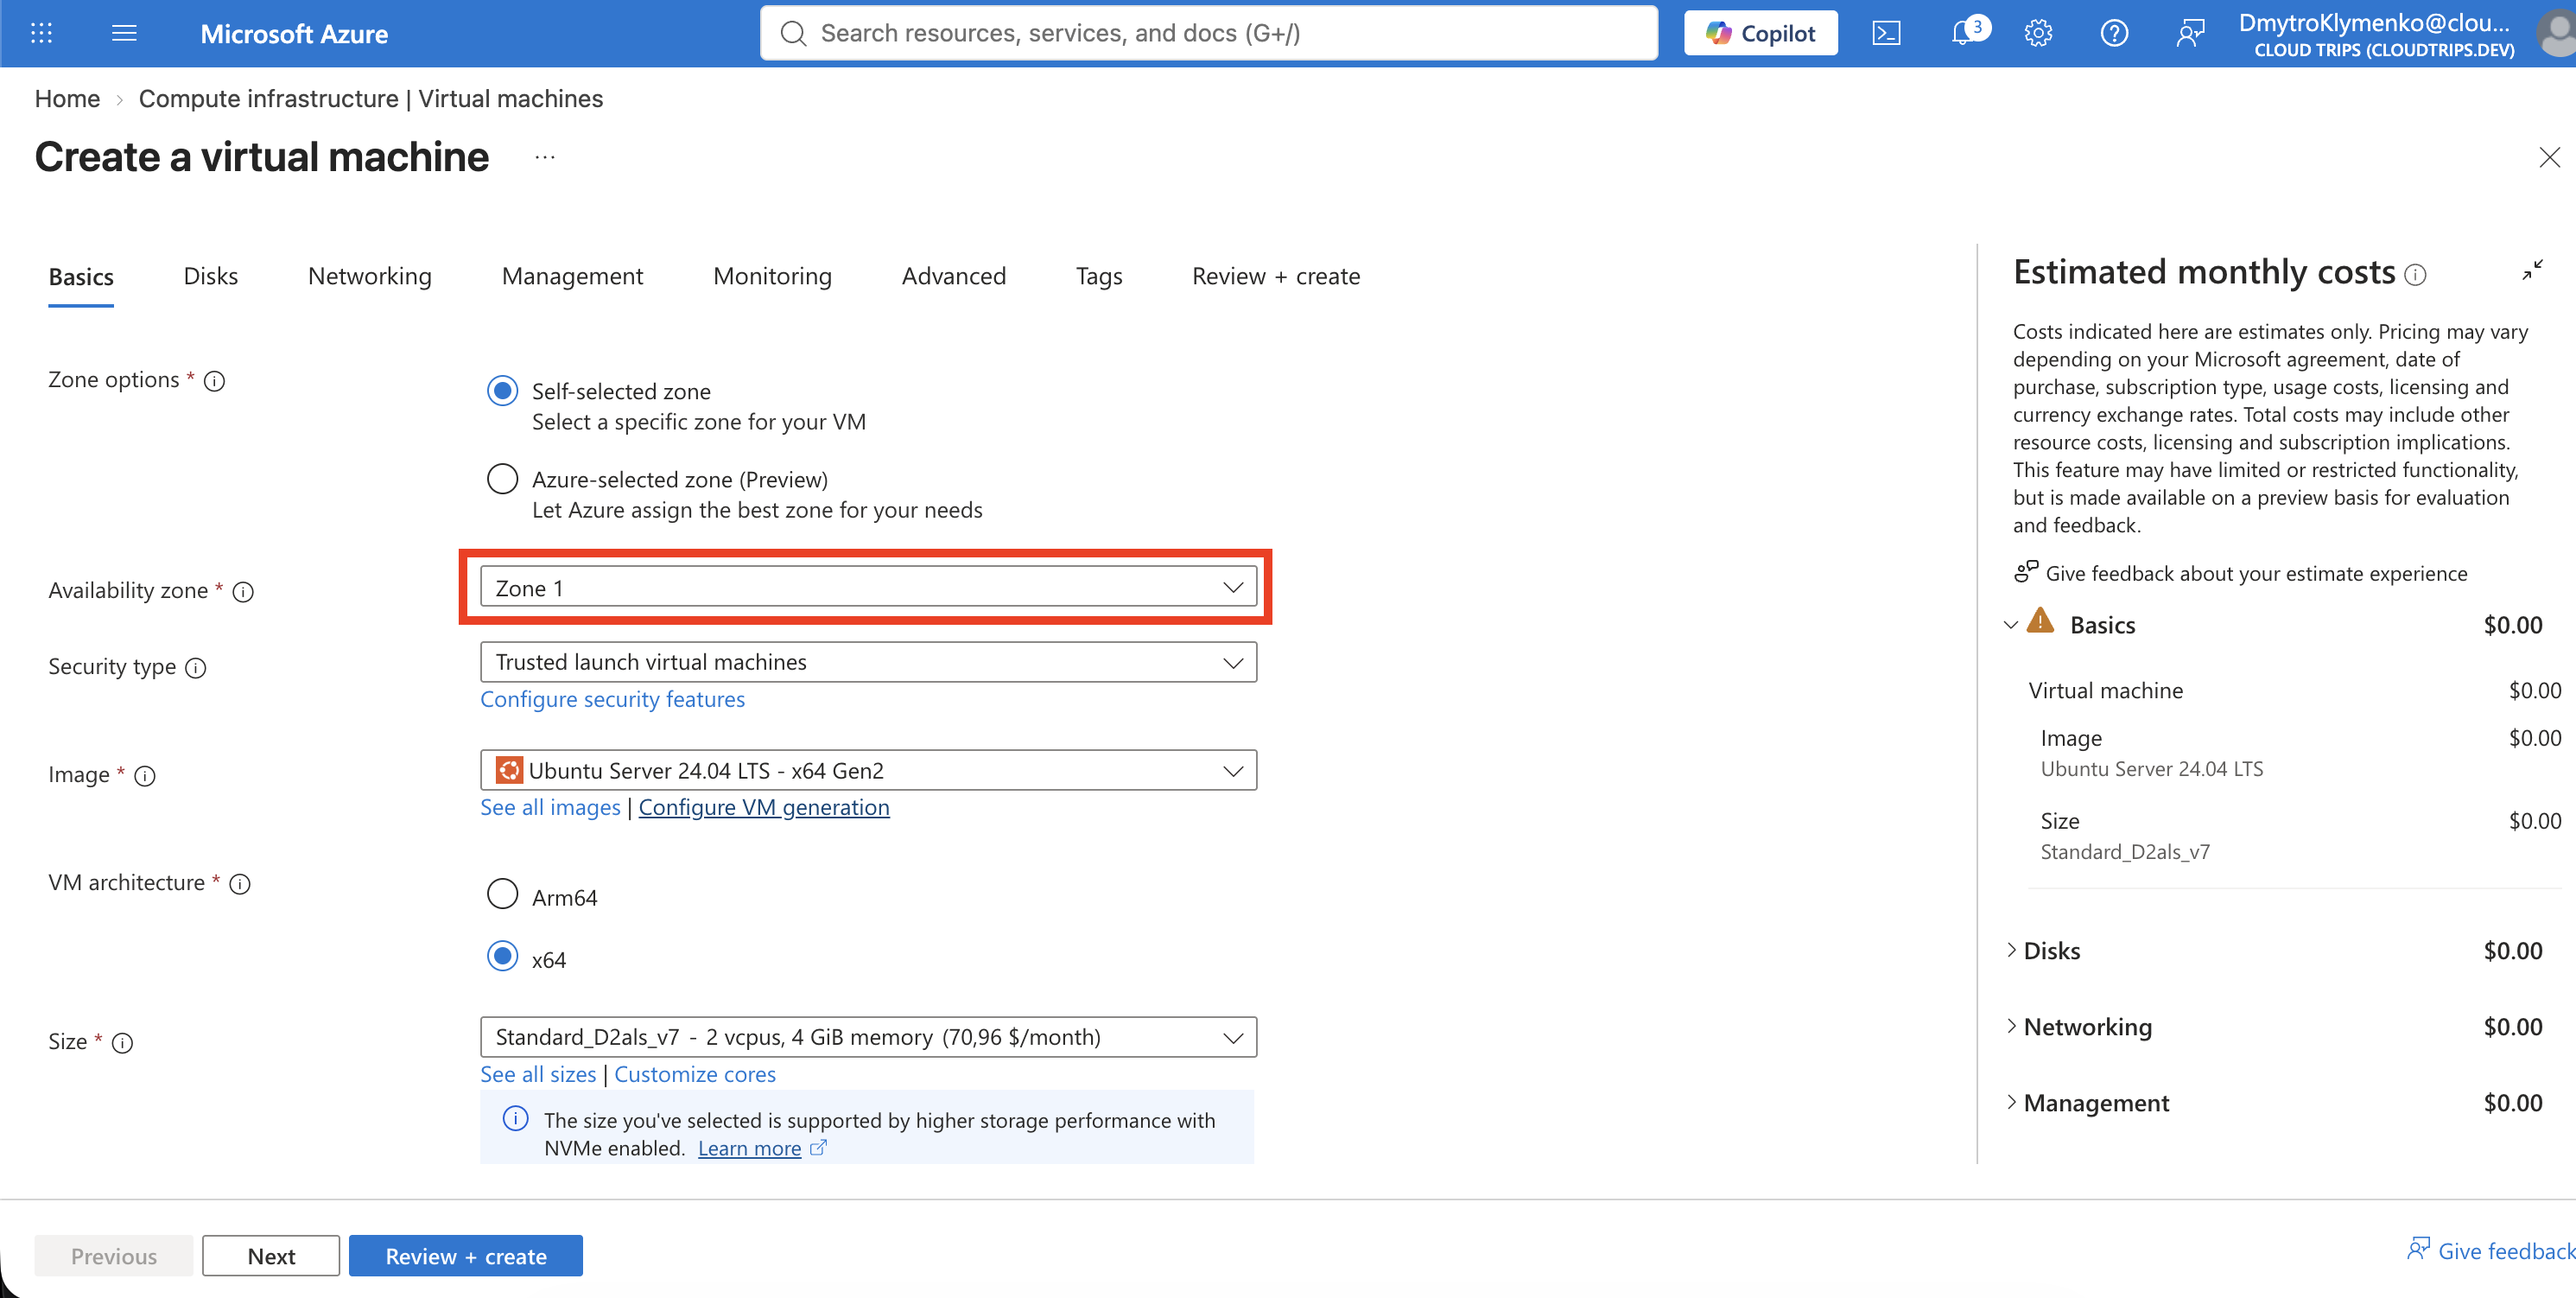Click Configure VM generation link
This screenshot has width=2576, height=1298.
pyautogui.click(x=764, y=807)
